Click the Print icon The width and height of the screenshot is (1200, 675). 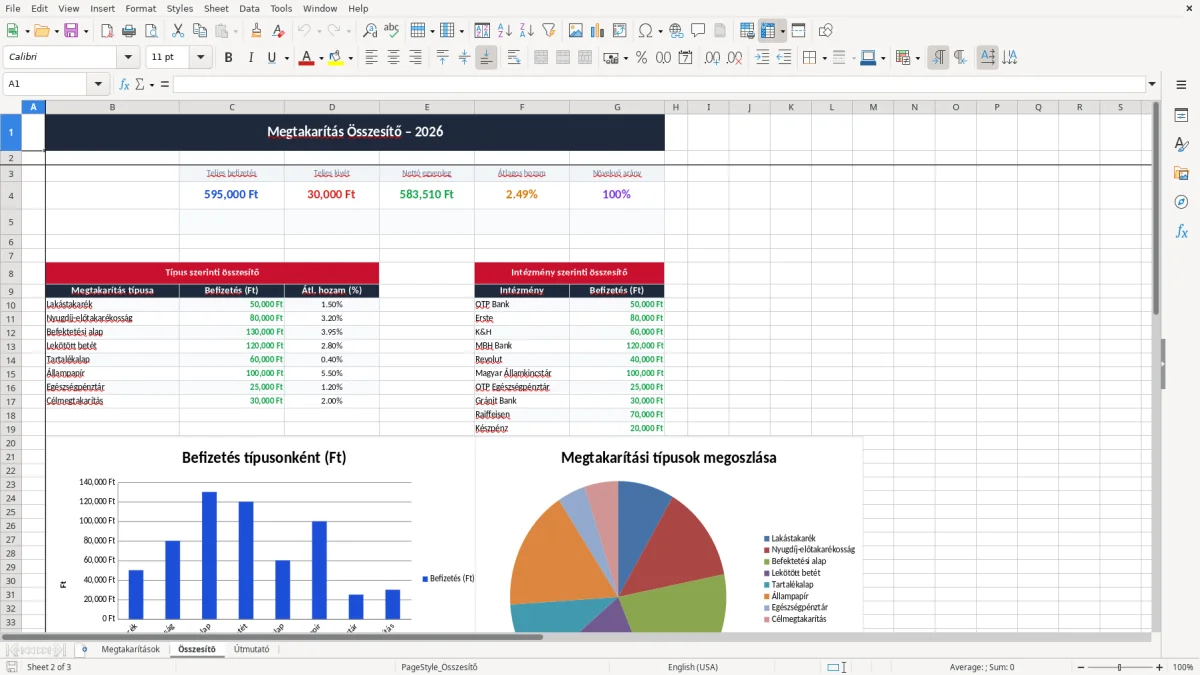(x=129, y=31)
